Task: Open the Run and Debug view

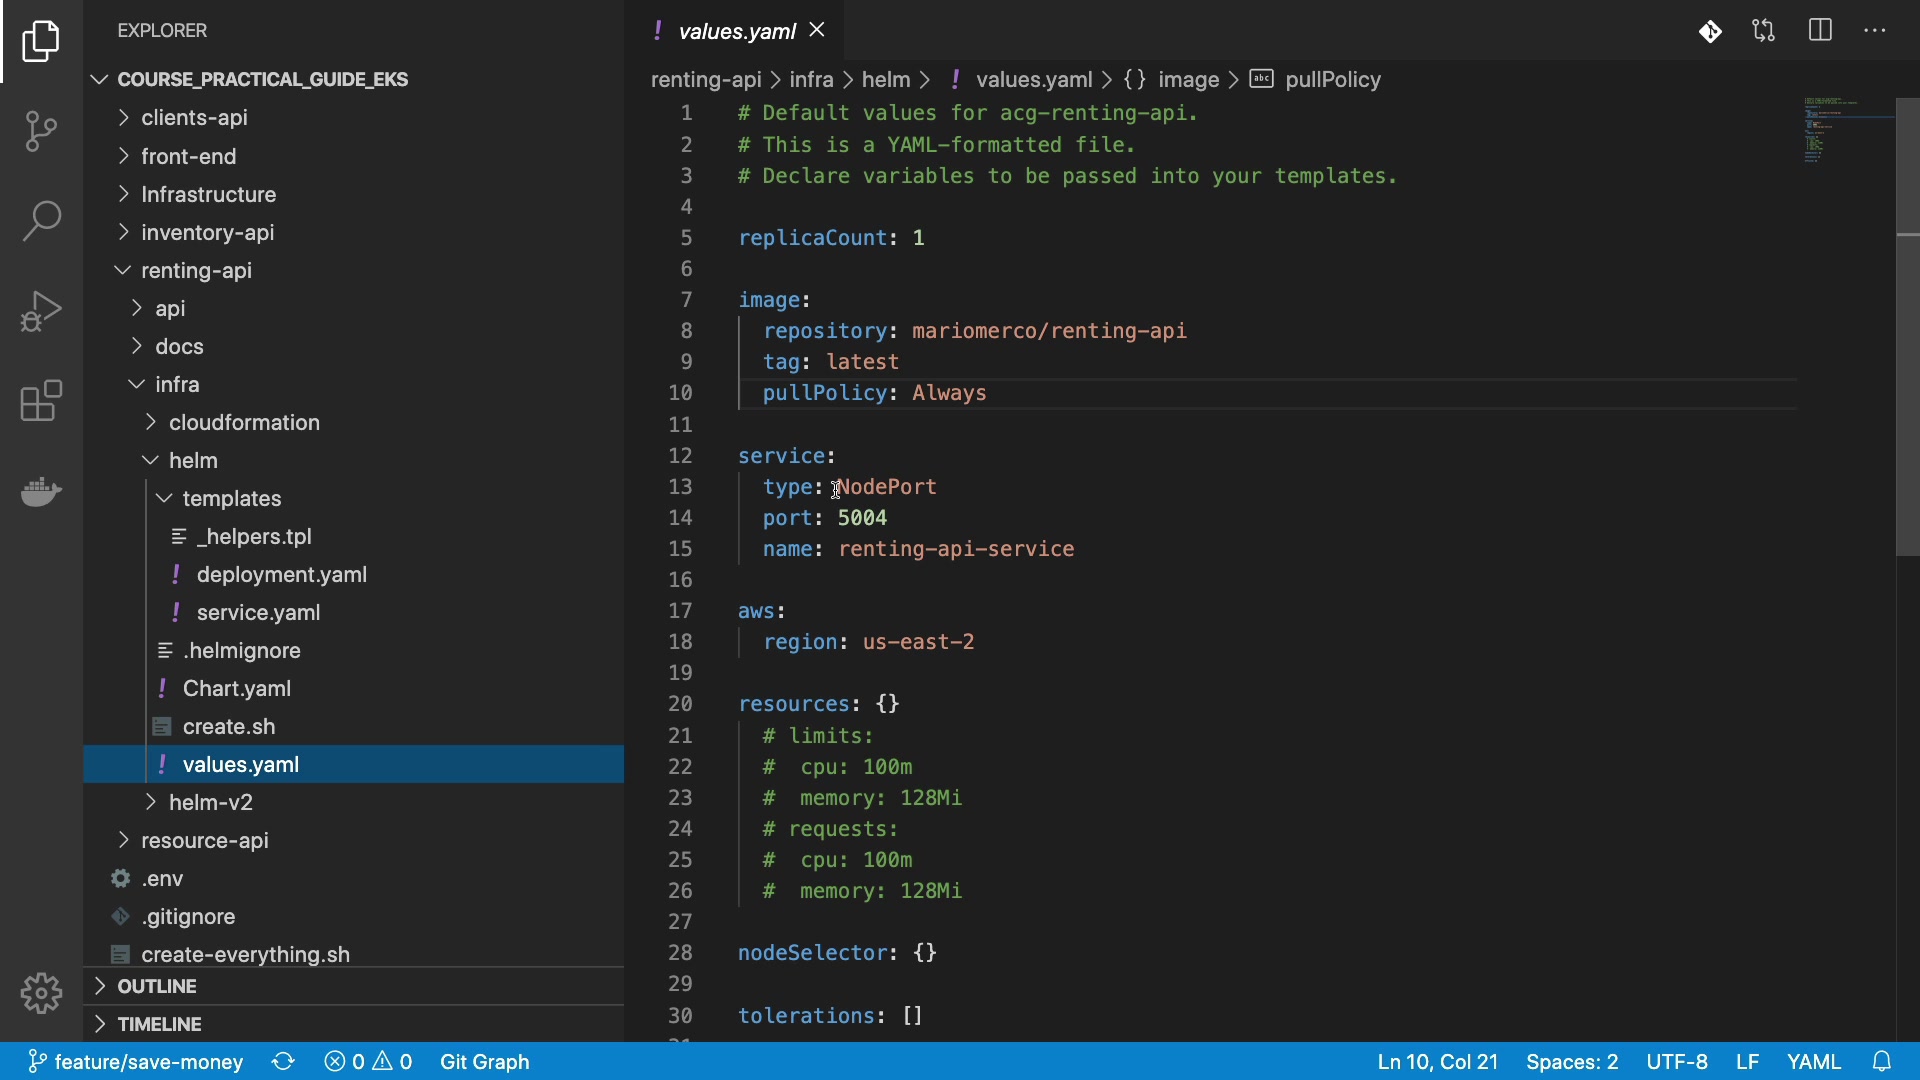Action: pyautogui.click(x=41, y=310)
